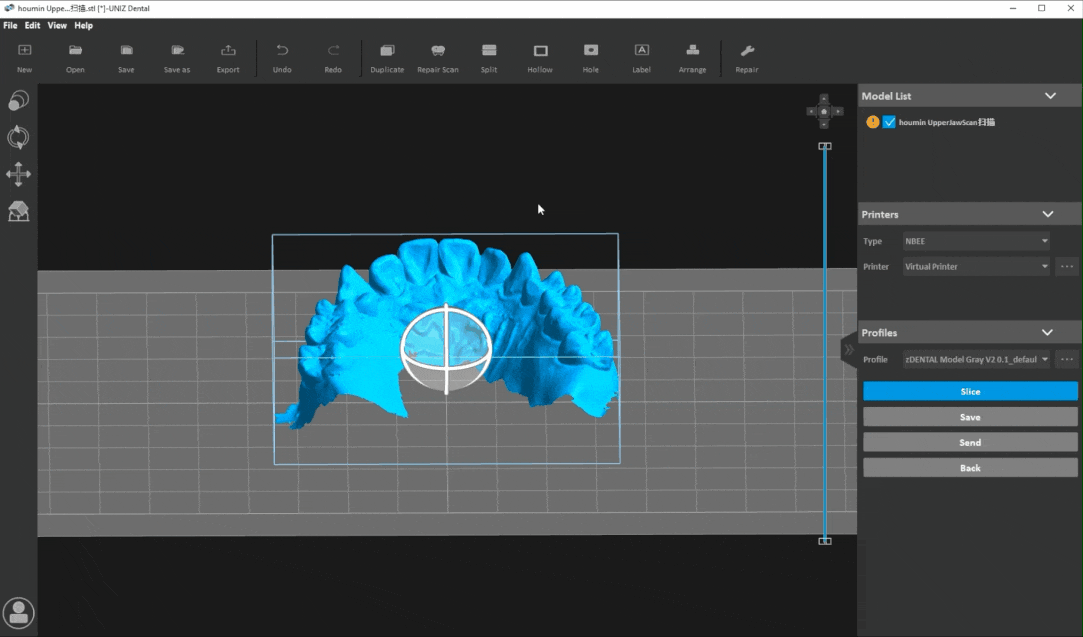The width and height of the screenshot is (1083, 637).
Task: Collapse the Model List panel
Action: click(x=1050, y=96)
